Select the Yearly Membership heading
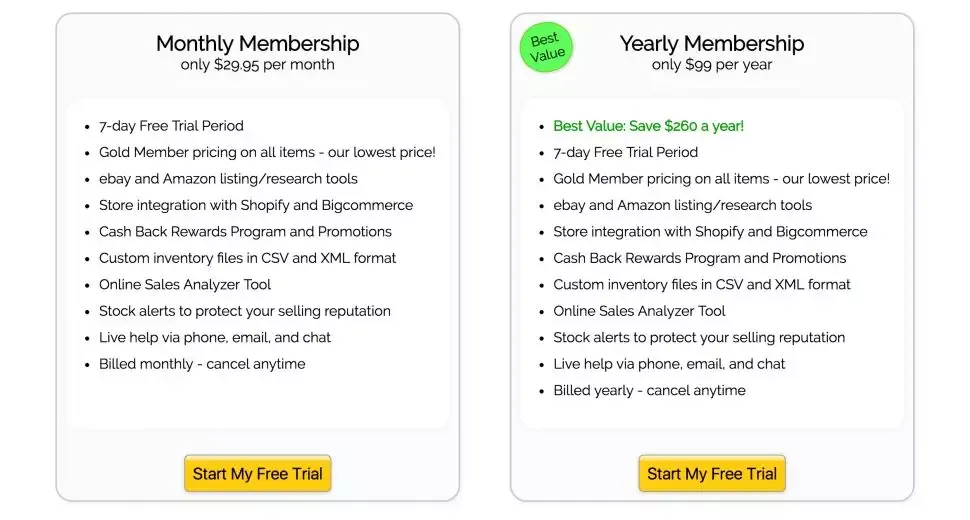The height and width of the screenshot is (520, 970). tap(712, 43)
